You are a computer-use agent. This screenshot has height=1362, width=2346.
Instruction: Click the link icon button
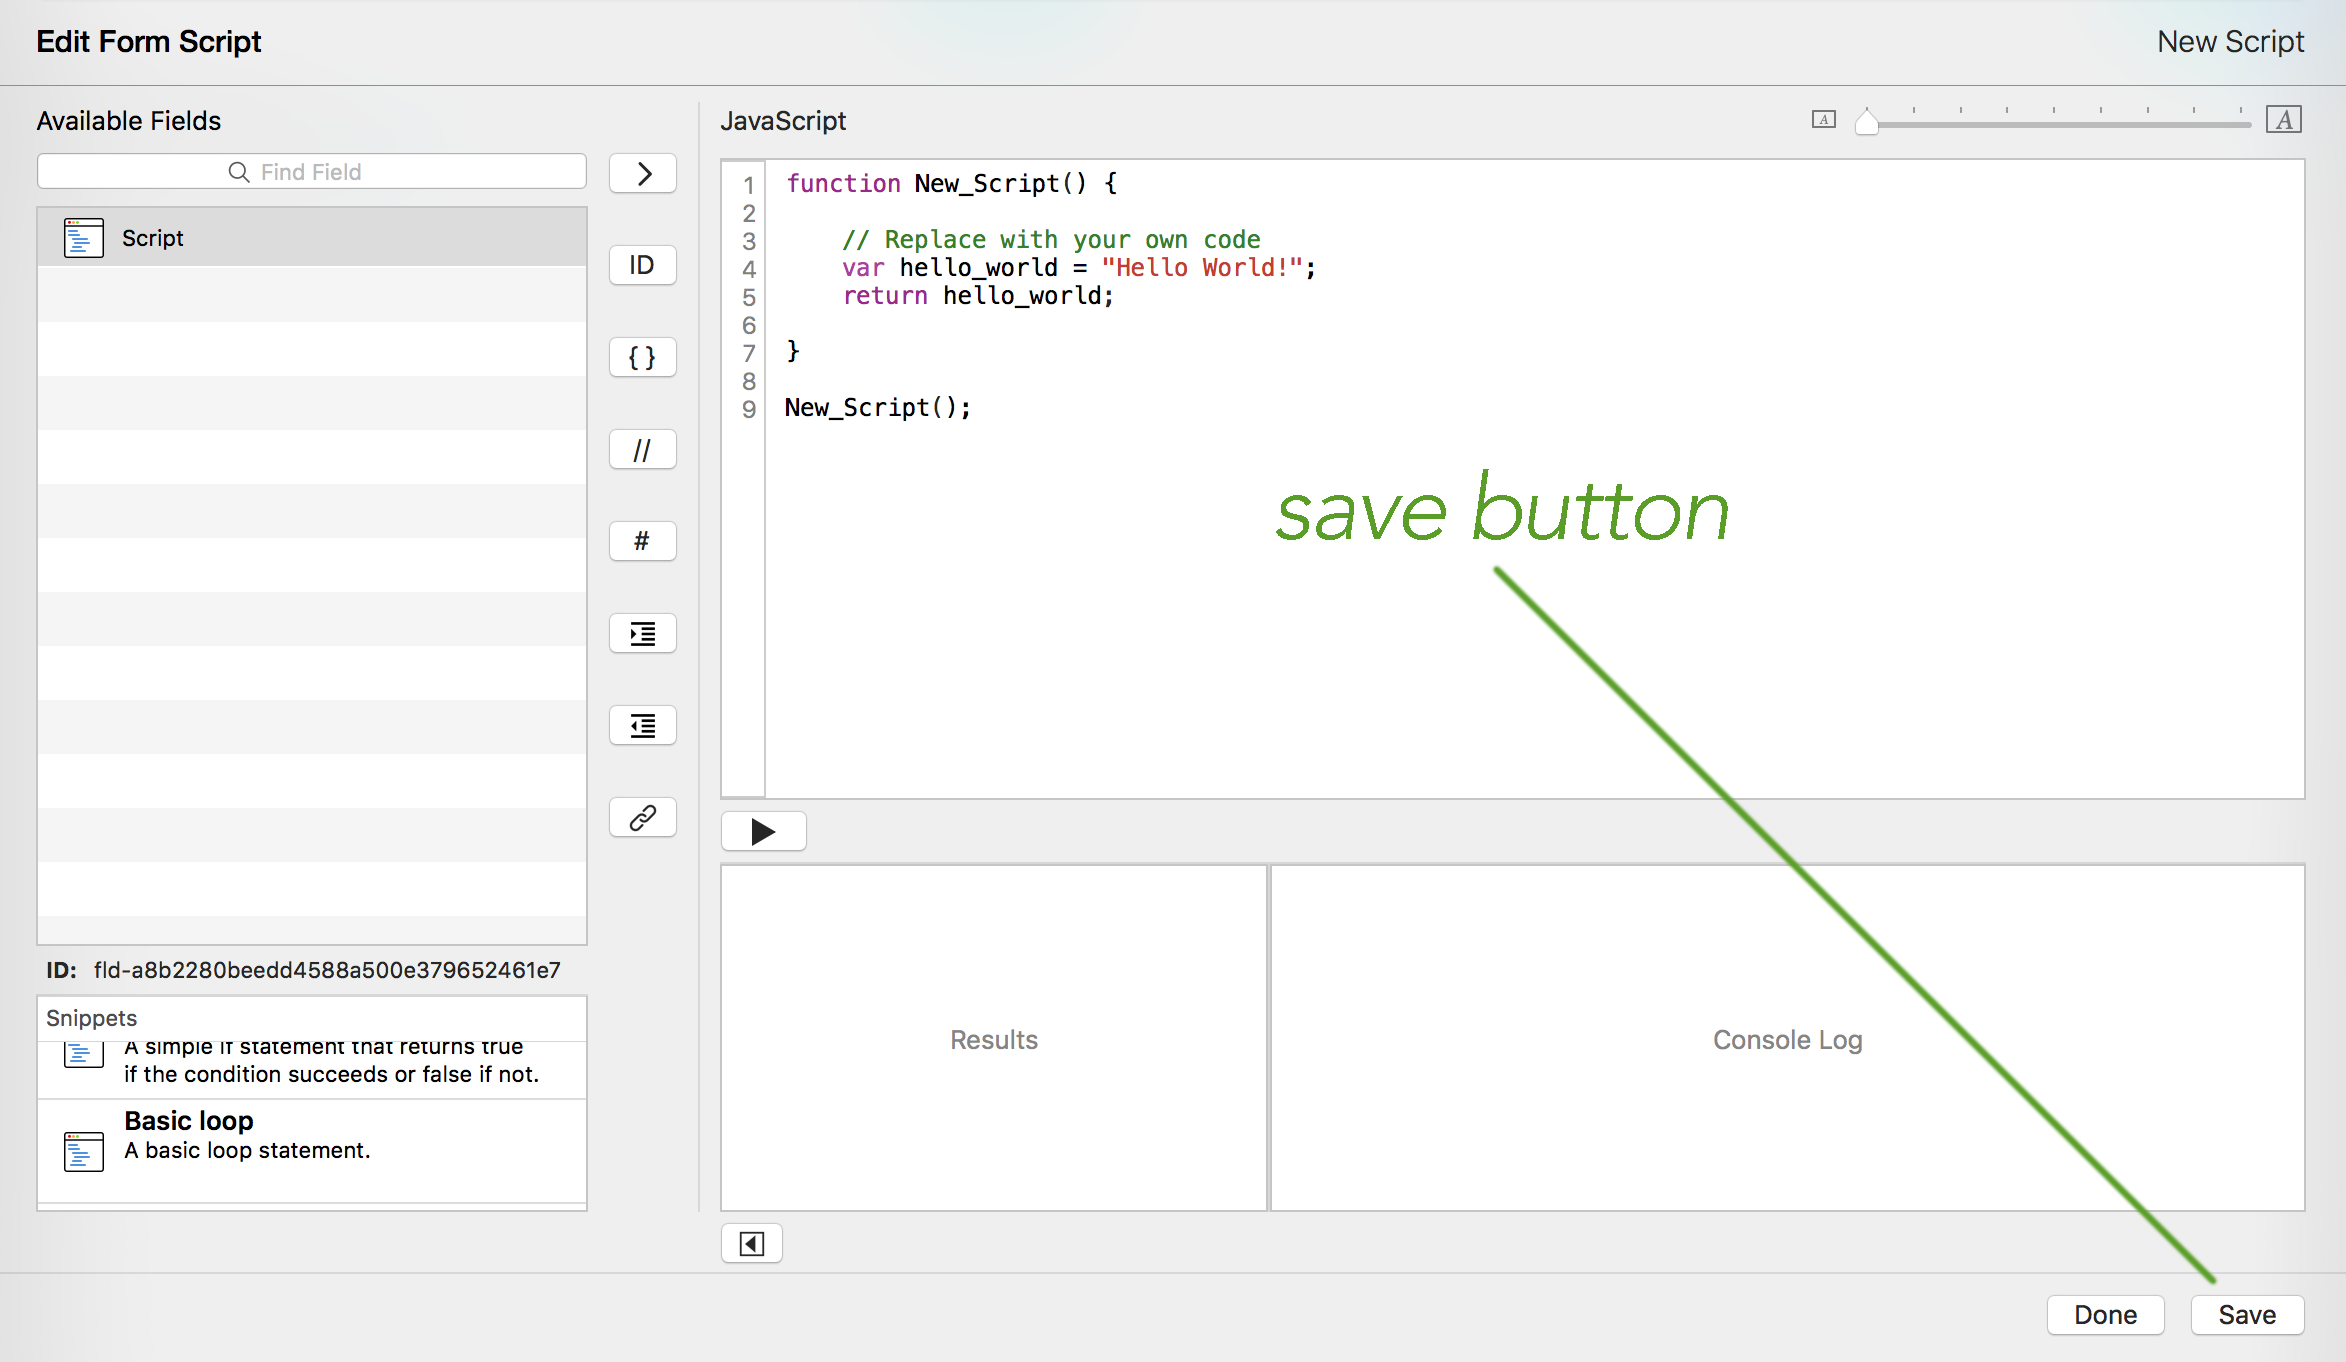click(x=643, y=817)
